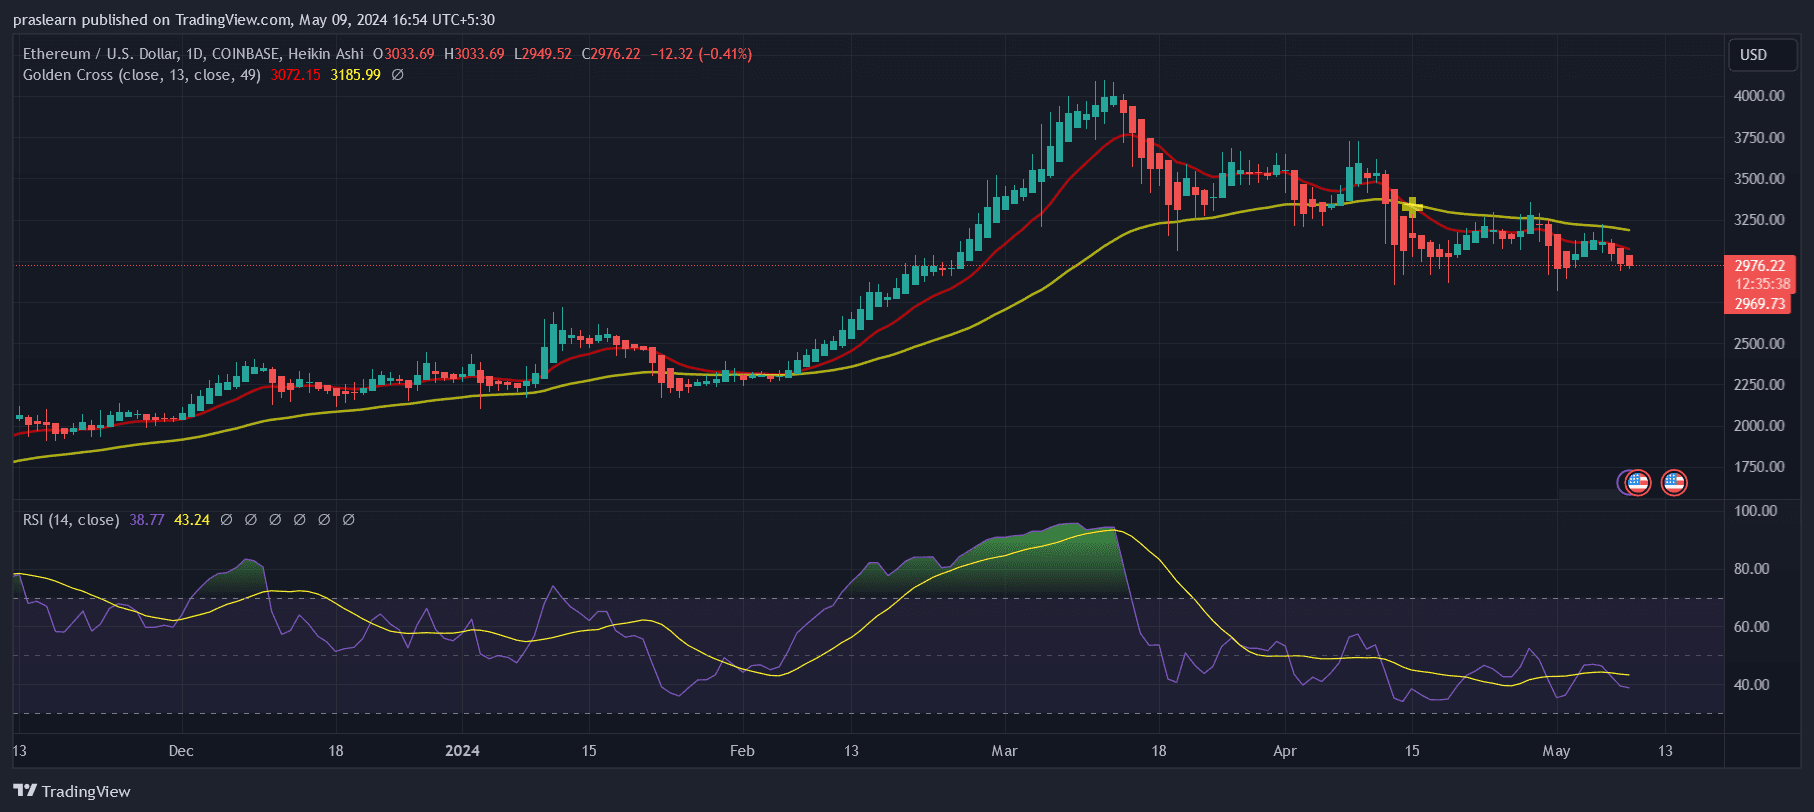This screenshot has width=1814, height=812.
Task: Click the 4000.00 price axis label
Action: [1759, 96]
